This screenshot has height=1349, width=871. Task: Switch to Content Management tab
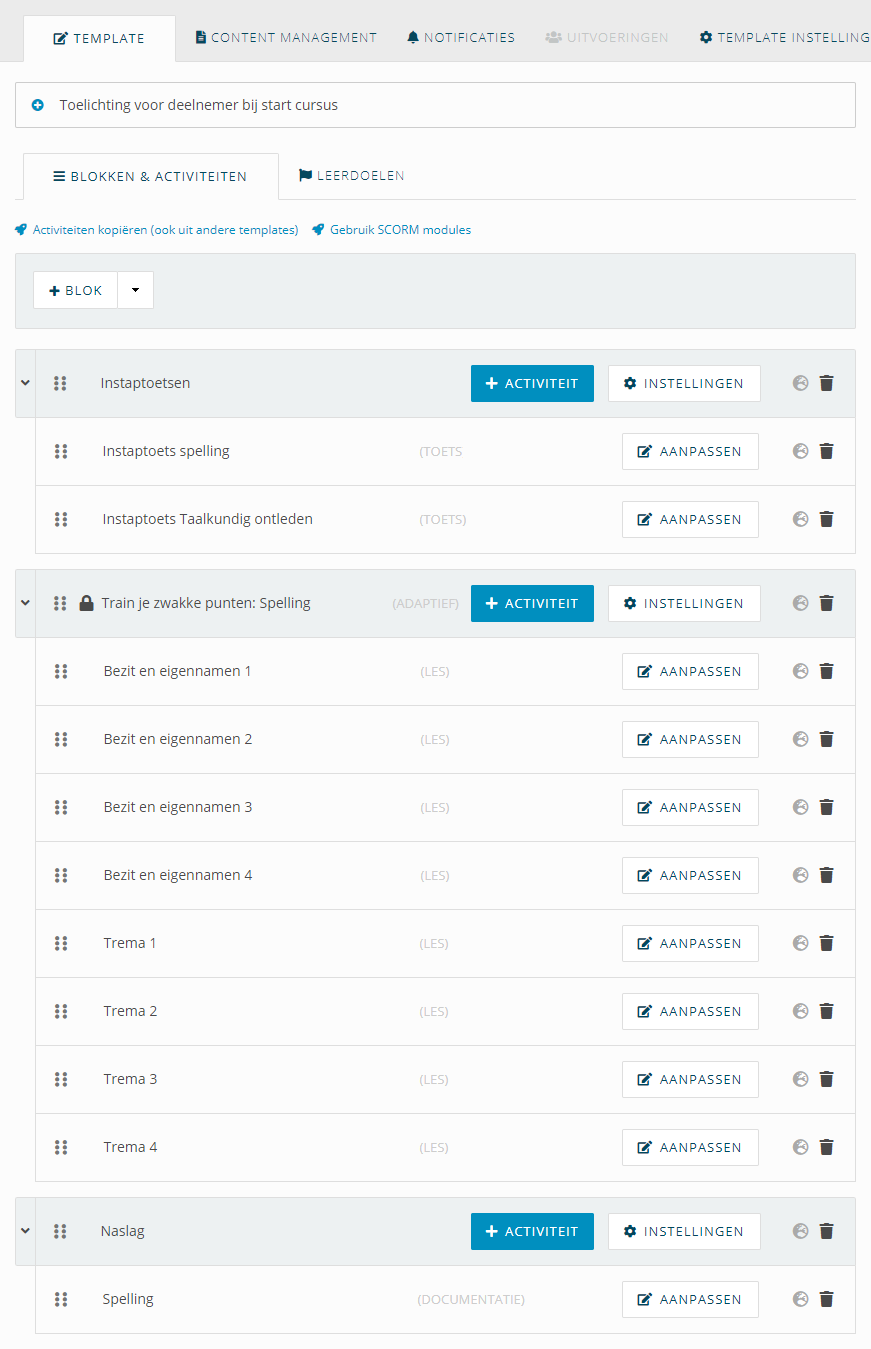pos(286,38)
